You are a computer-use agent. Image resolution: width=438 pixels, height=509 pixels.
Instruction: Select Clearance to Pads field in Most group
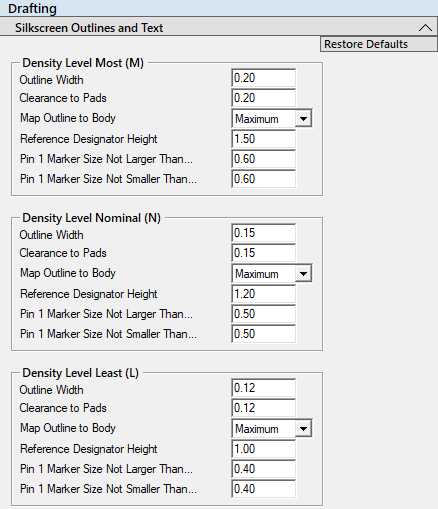click(263, 98)
